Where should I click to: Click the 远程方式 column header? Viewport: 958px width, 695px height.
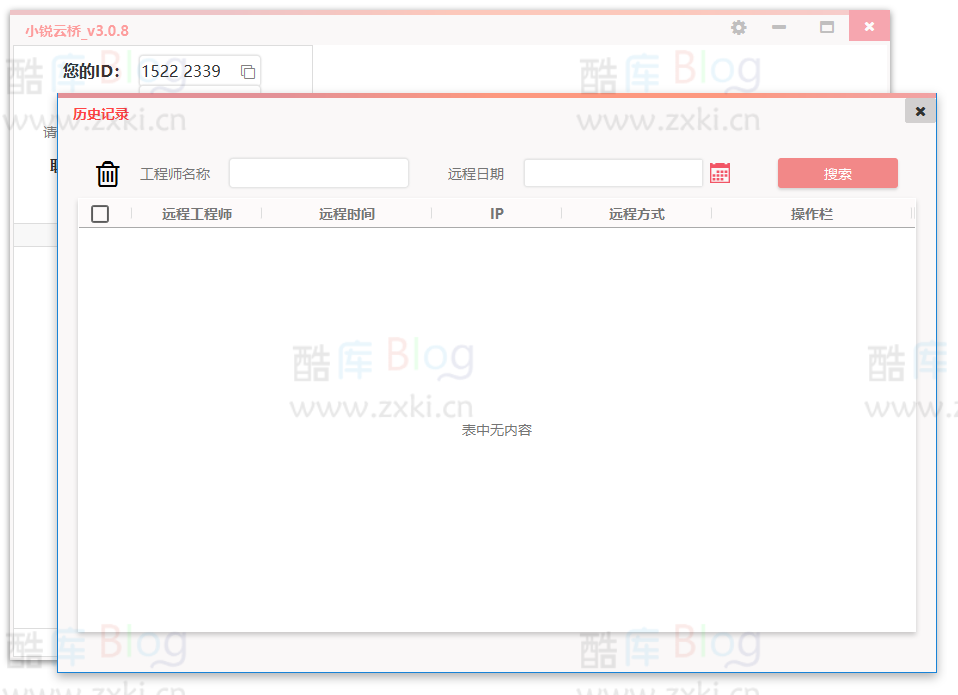[637, 212]
